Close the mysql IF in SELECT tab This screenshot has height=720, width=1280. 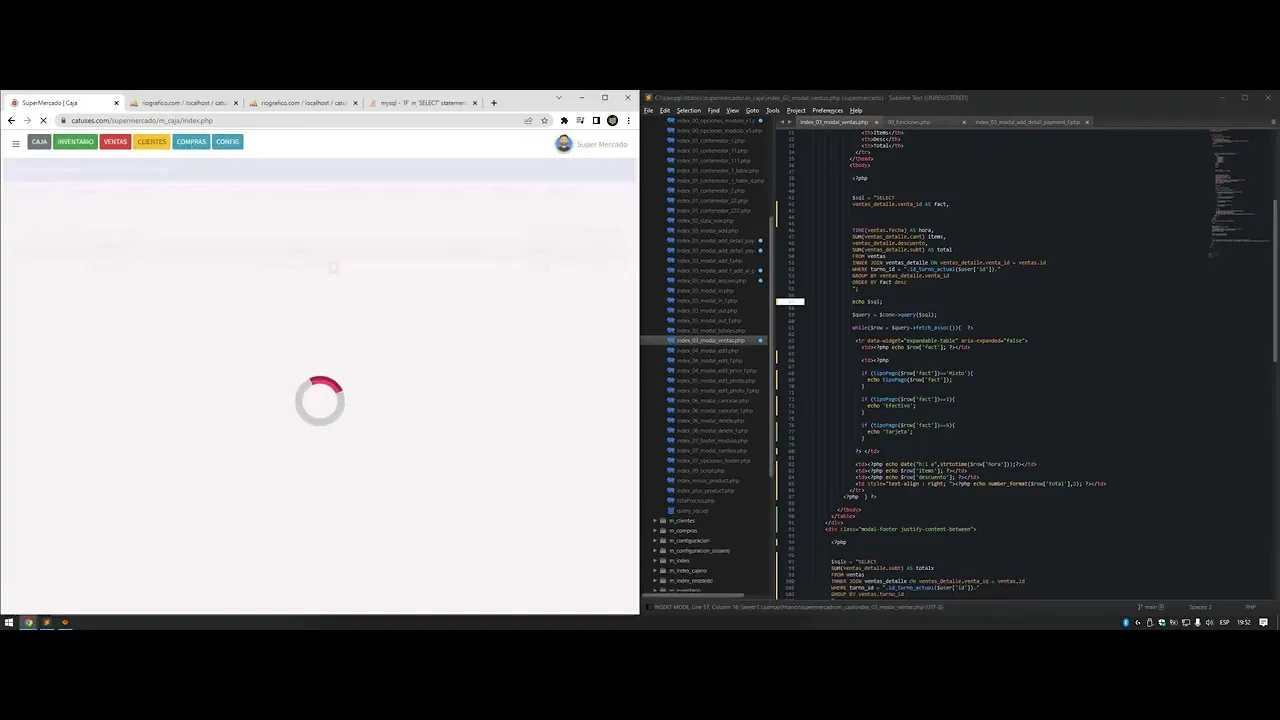(474, 103)
